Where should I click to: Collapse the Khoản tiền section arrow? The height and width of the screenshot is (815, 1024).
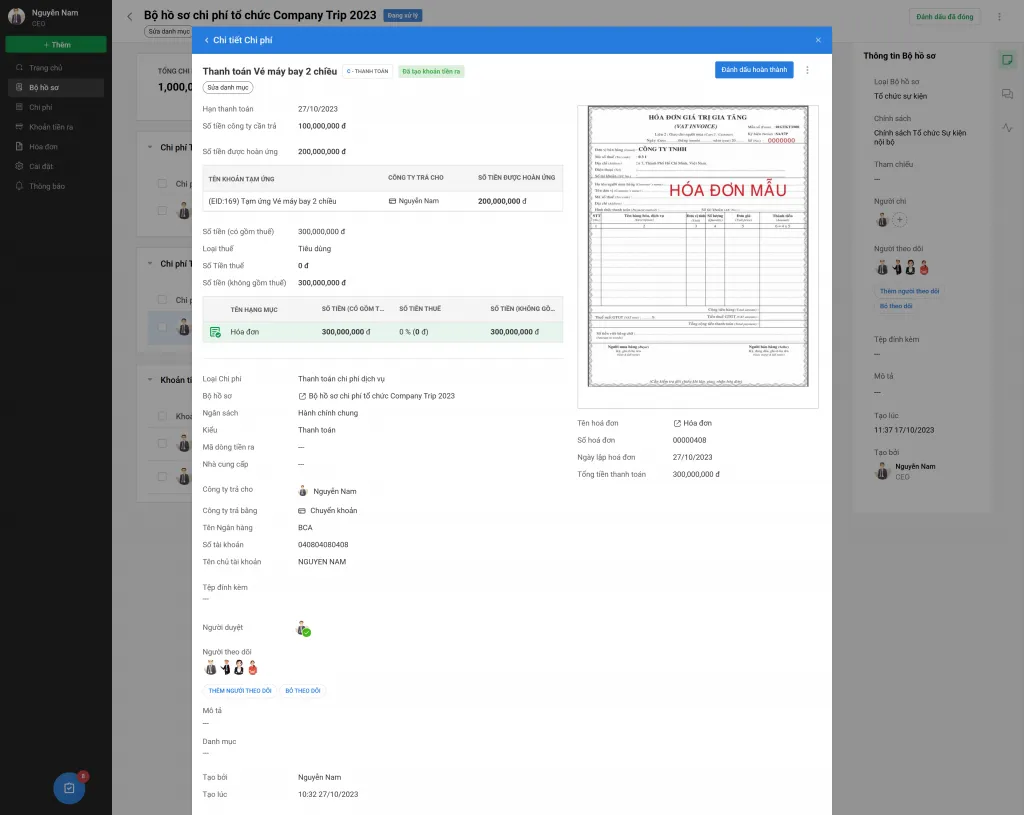click(150, 380)
